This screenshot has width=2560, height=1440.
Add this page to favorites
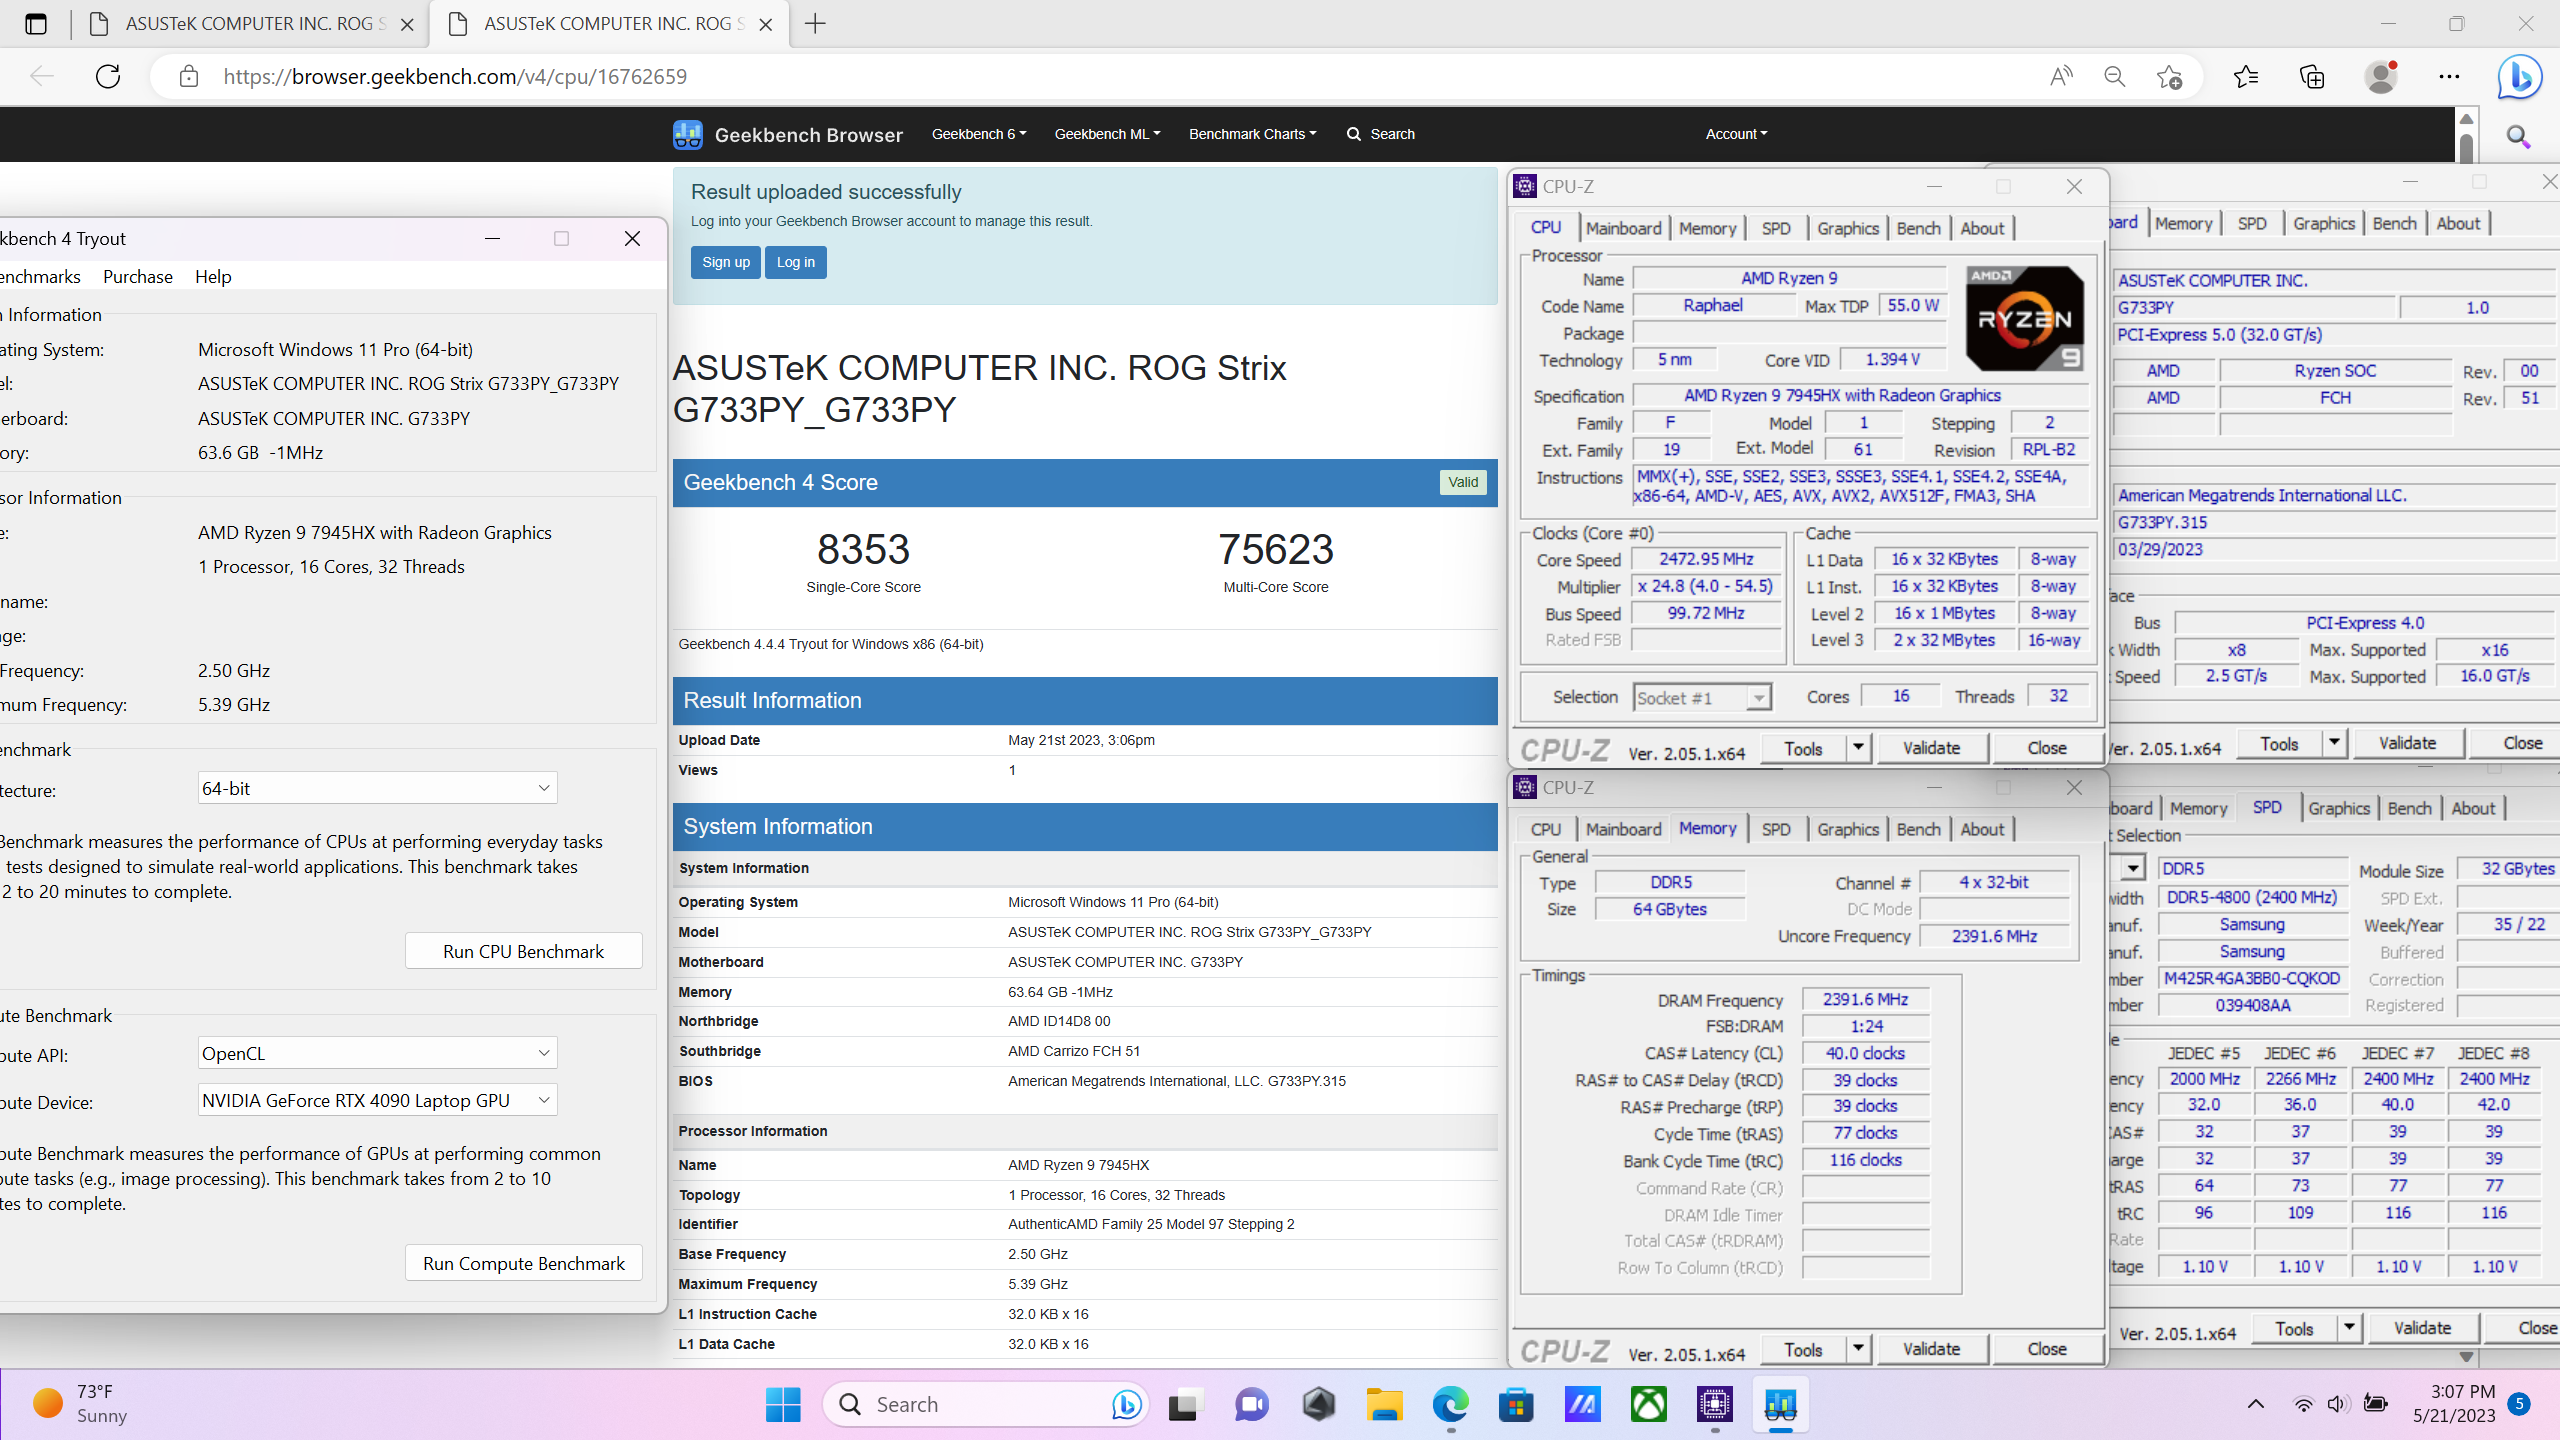click(x=2169, y=76)
